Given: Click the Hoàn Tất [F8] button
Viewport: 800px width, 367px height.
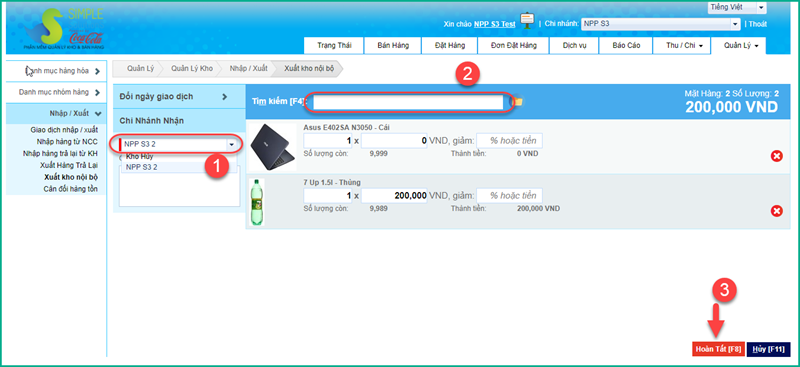Looking at the screenshot, I should pyautogui.click(x=718, y=349).
